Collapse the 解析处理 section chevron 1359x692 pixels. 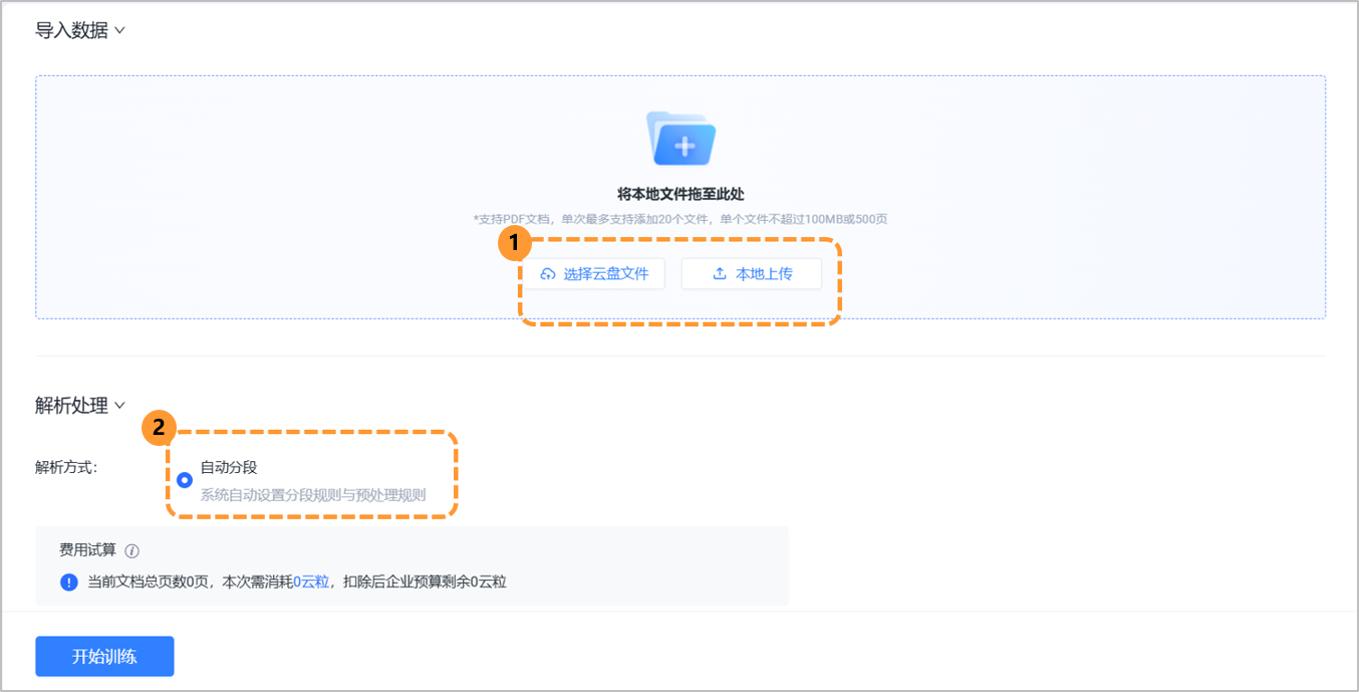(x=120, y=406)
